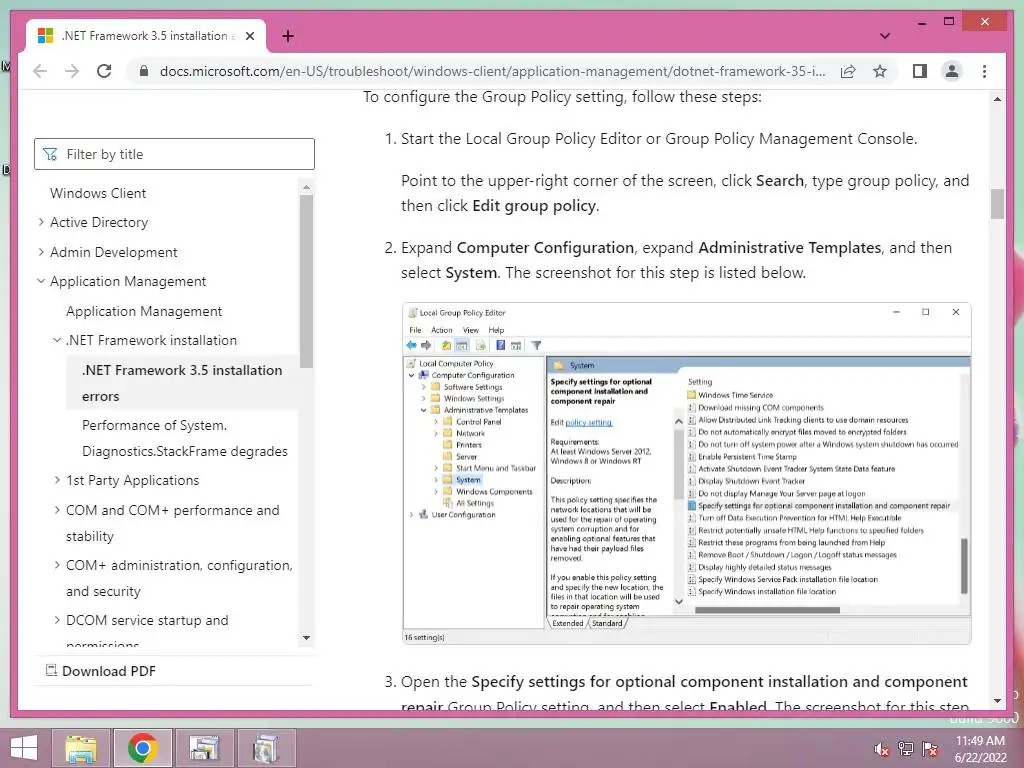Open the Chrome profile avatar
This screenshot has width=1024, height=768.
952,71
